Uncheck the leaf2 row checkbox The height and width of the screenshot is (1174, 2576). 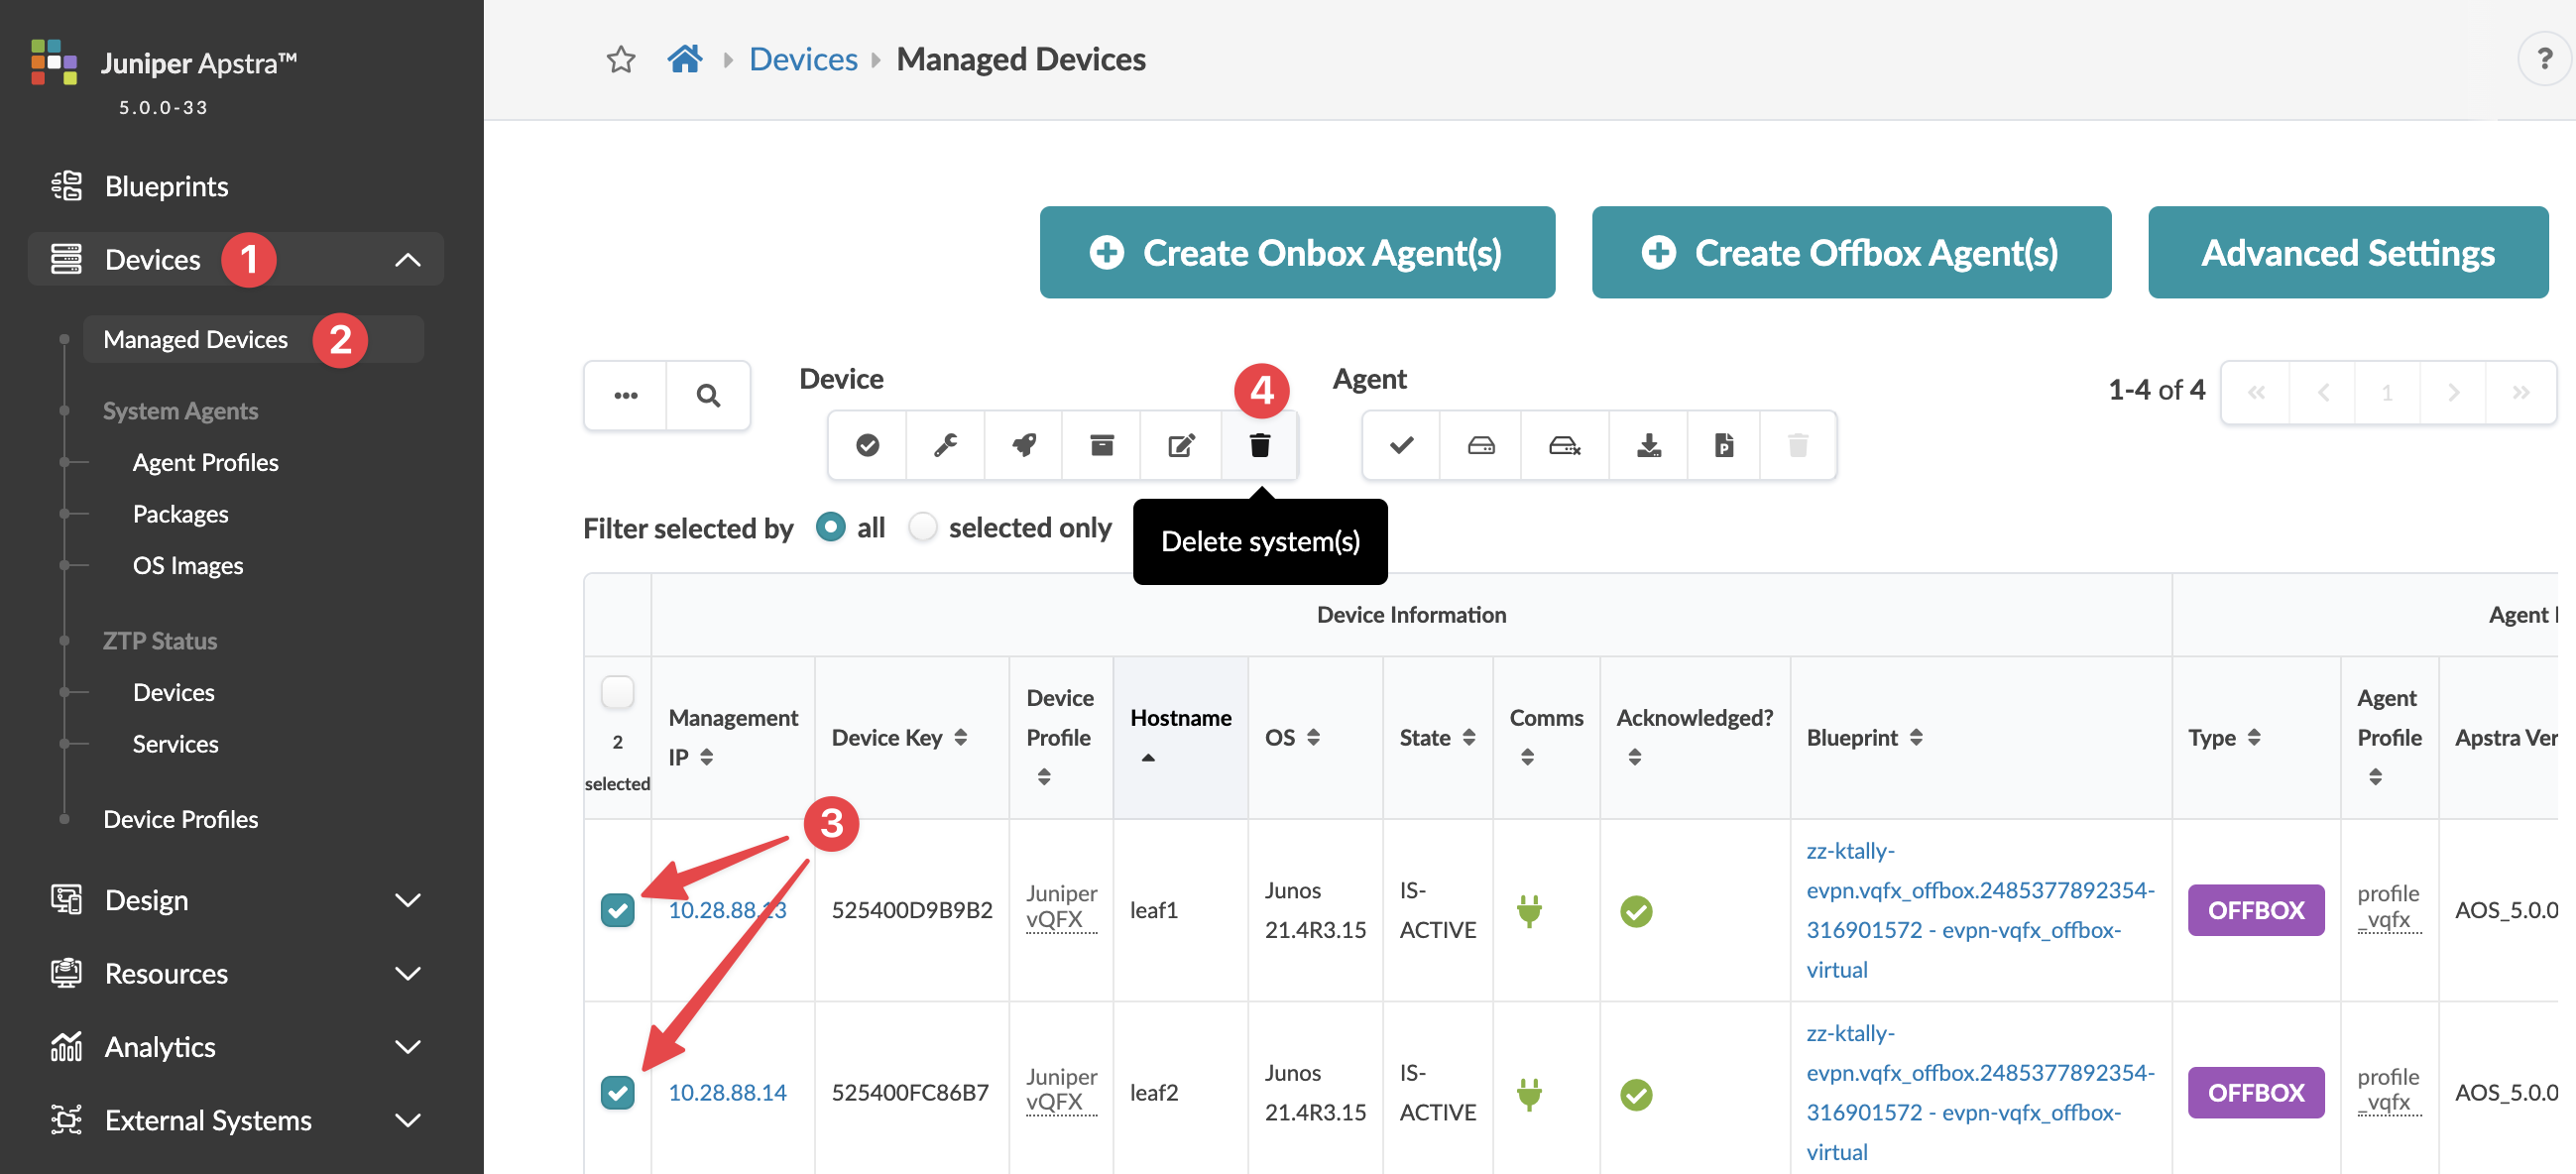pos(617,1092)
